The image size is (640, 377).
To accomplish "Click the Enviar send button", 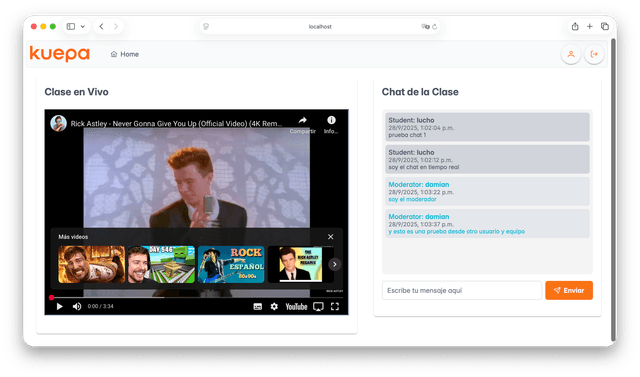I will [569, 291].
